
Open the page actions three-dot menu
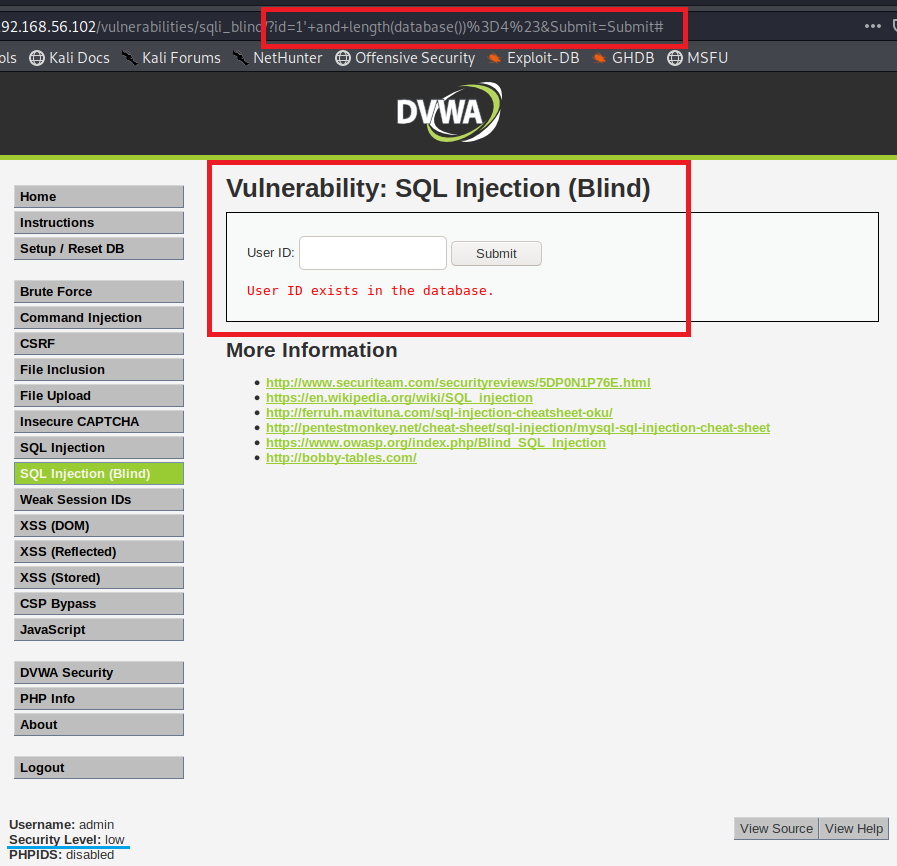874,24
